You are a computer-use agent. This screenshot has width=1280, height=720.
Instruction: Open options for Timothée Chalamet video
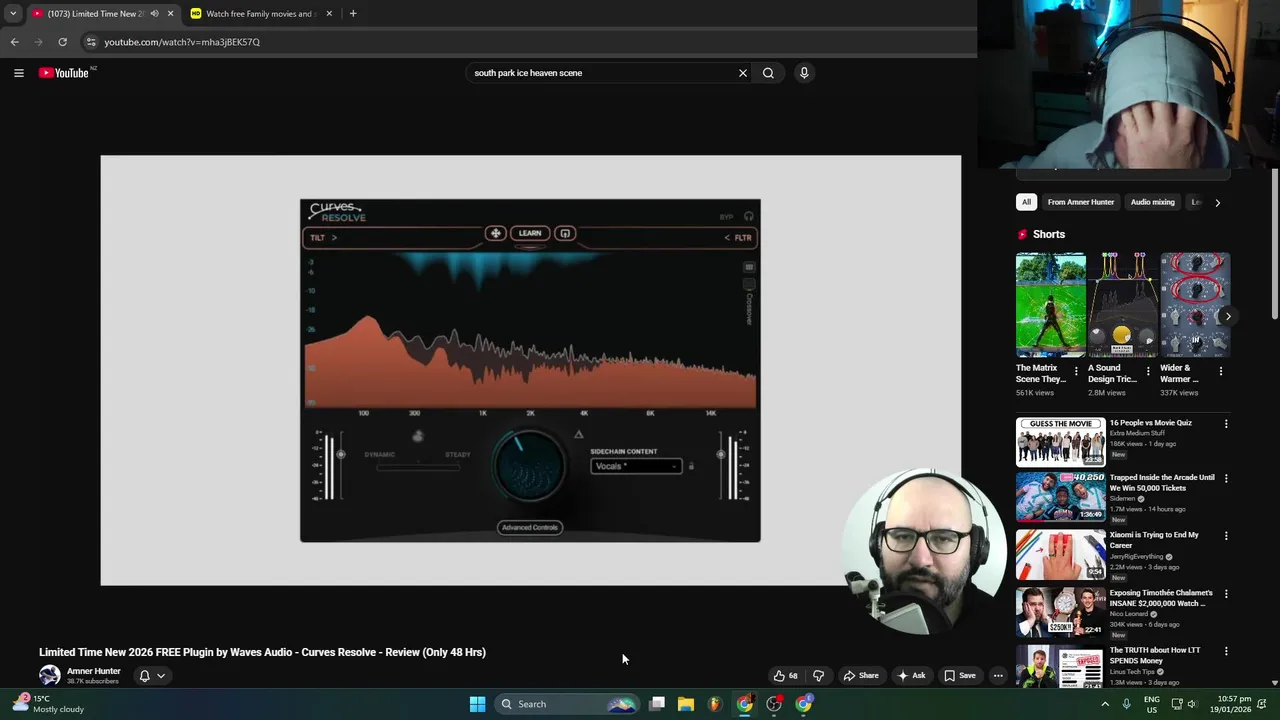1226,594
